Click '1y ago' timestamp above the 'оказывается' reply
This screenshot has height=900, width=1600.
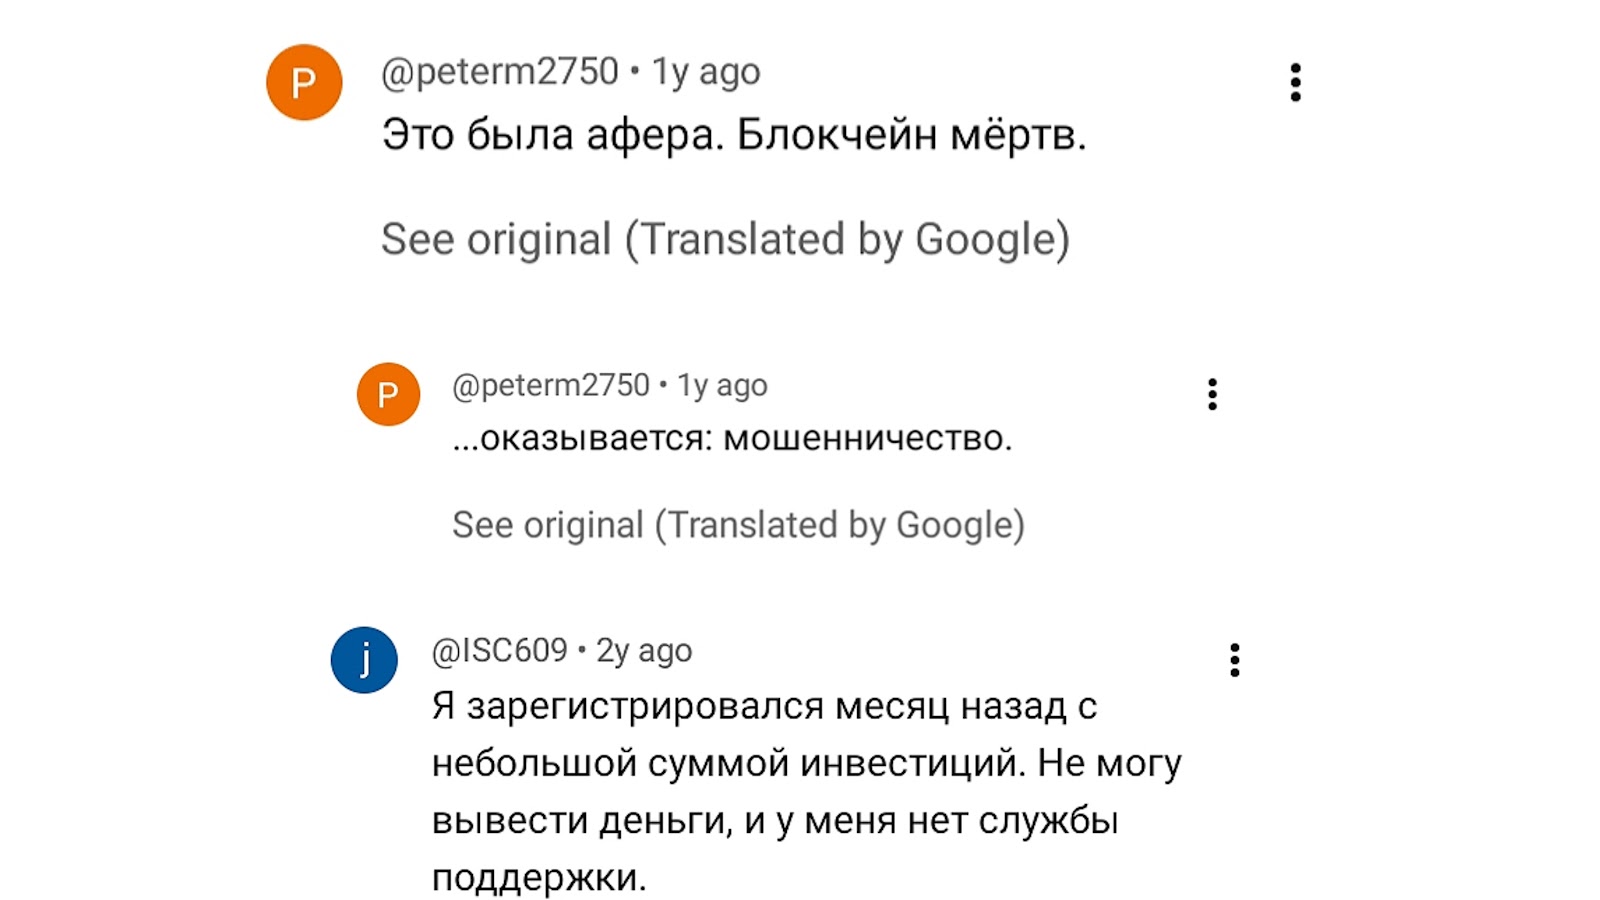[x=722, y=385]
